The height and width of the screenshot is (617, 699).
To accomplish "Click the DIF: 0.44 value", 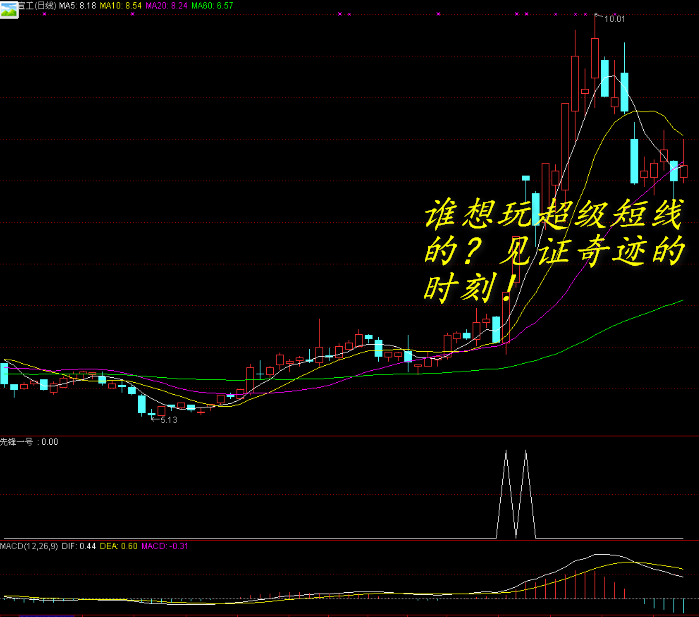I will [x=78, y=546].
